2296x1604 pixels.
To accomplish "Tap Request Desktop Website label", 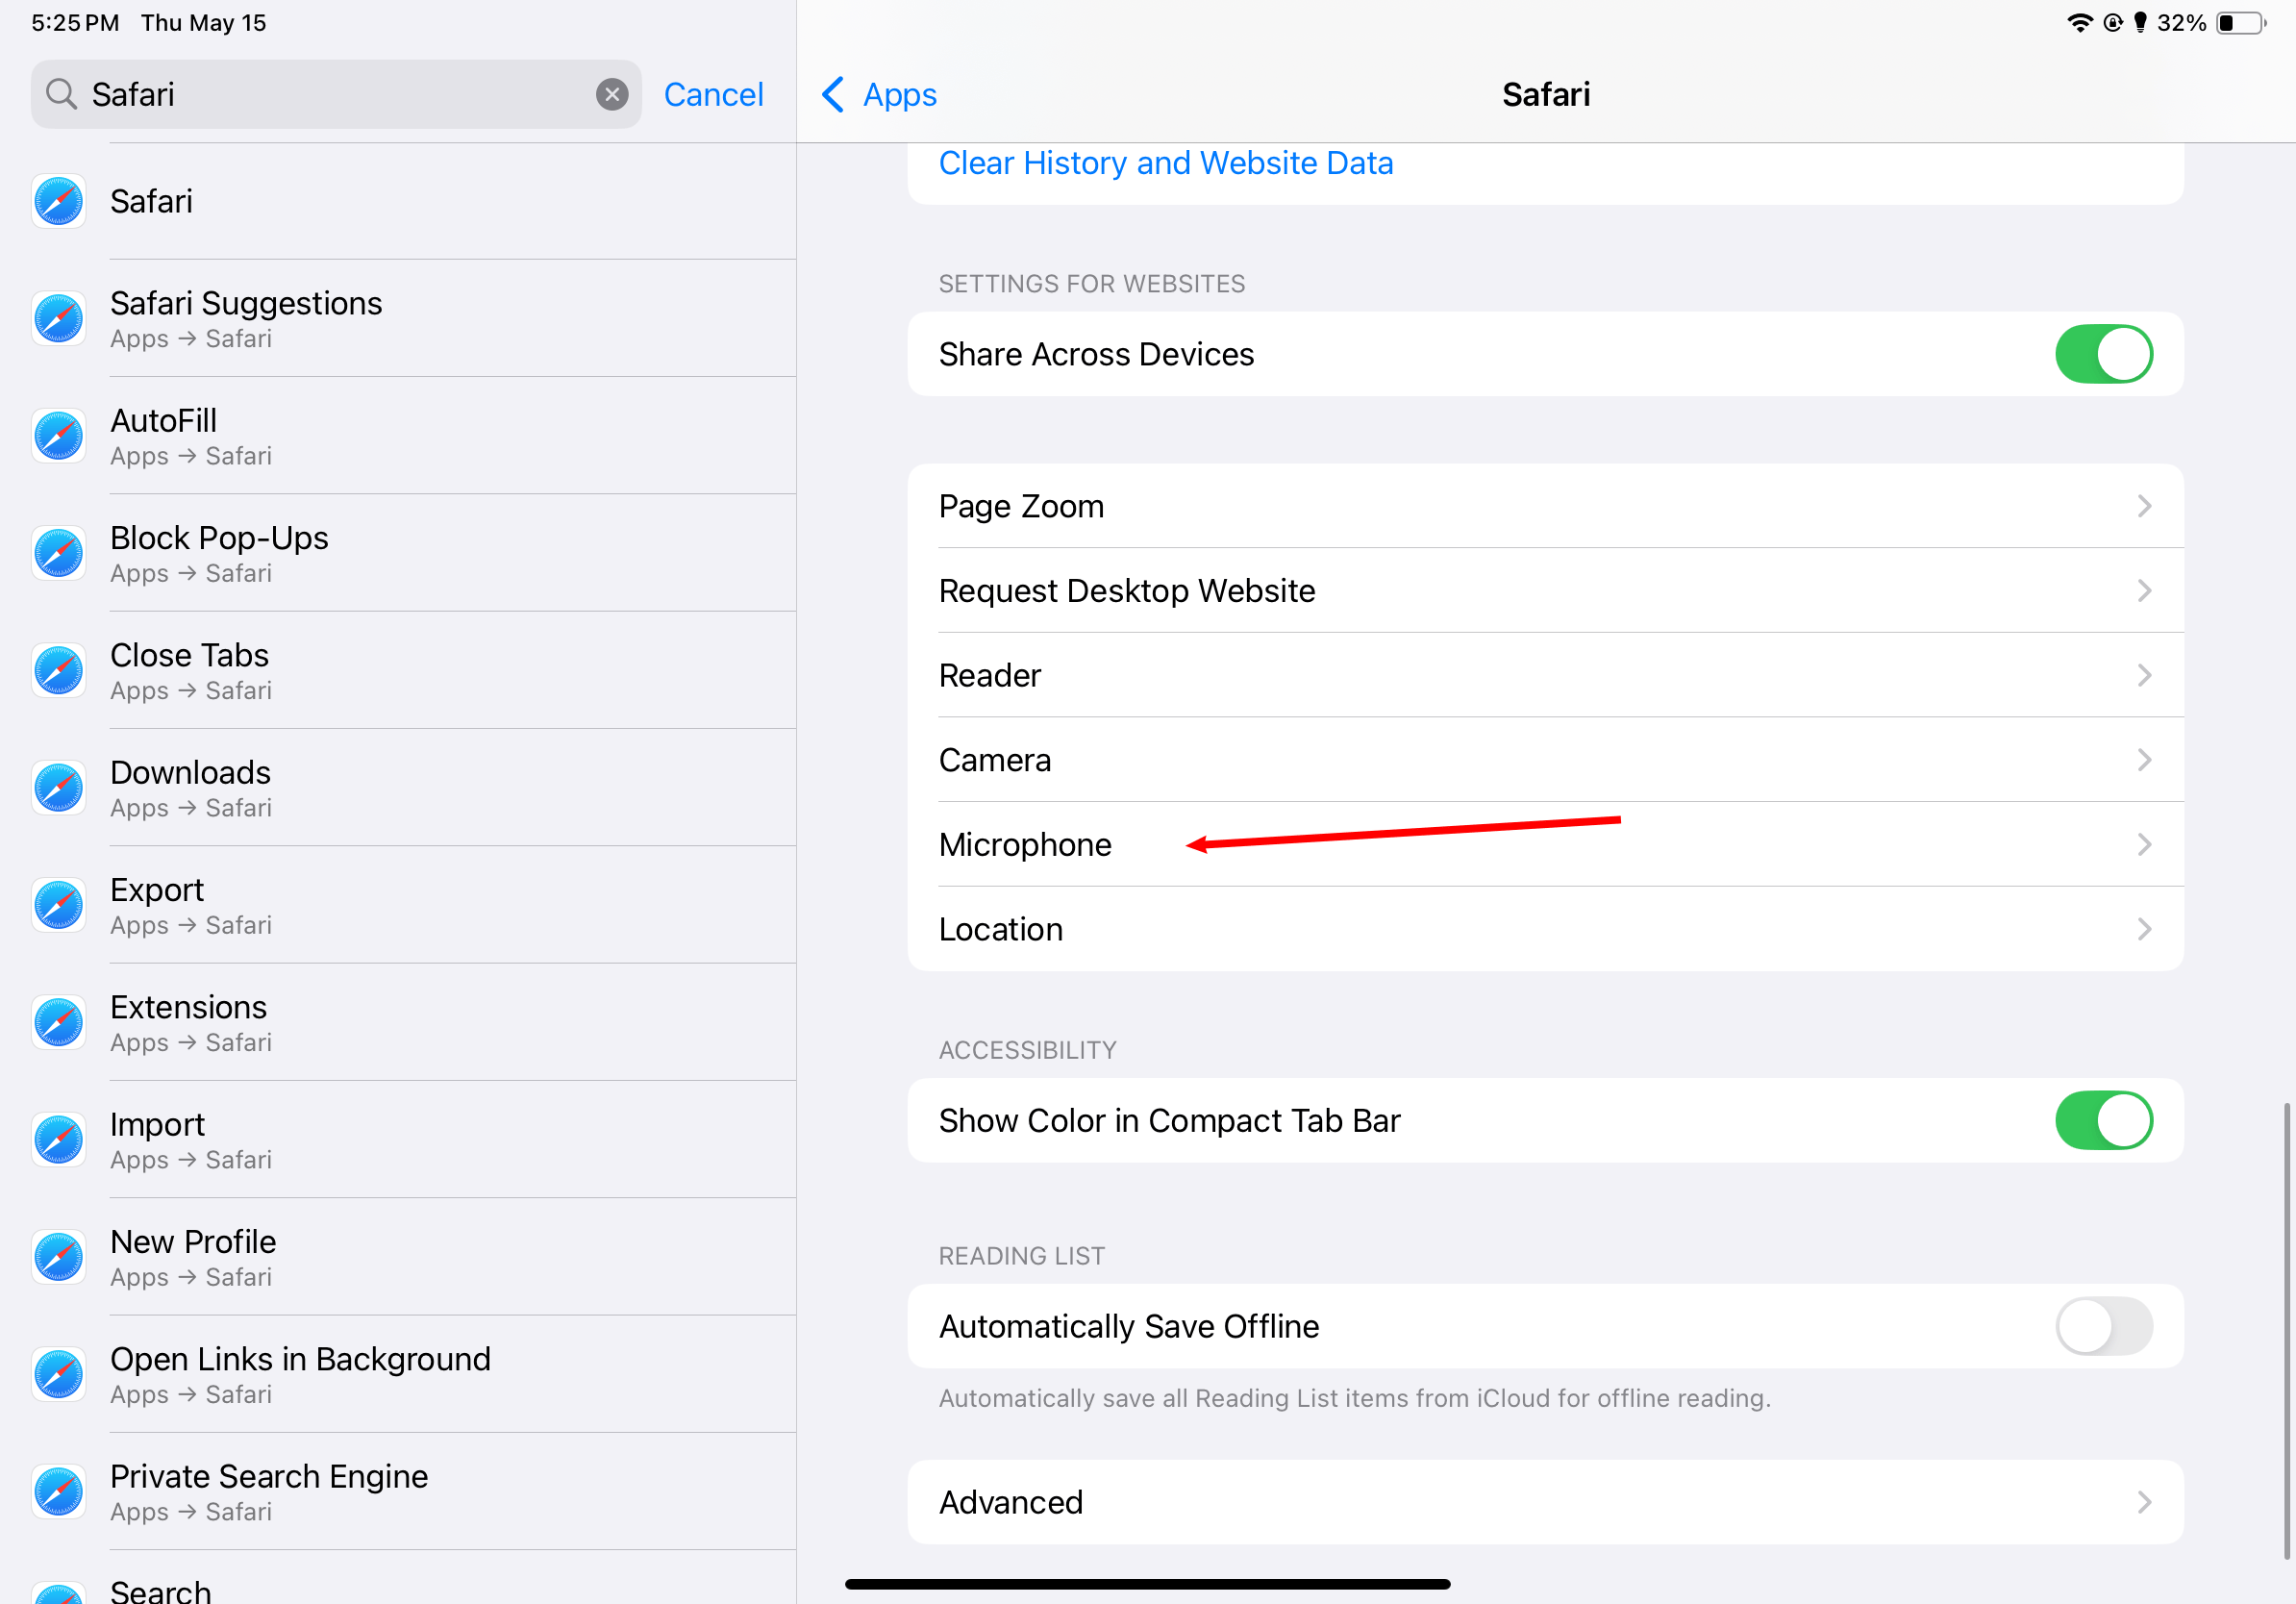I will 1127,591.
